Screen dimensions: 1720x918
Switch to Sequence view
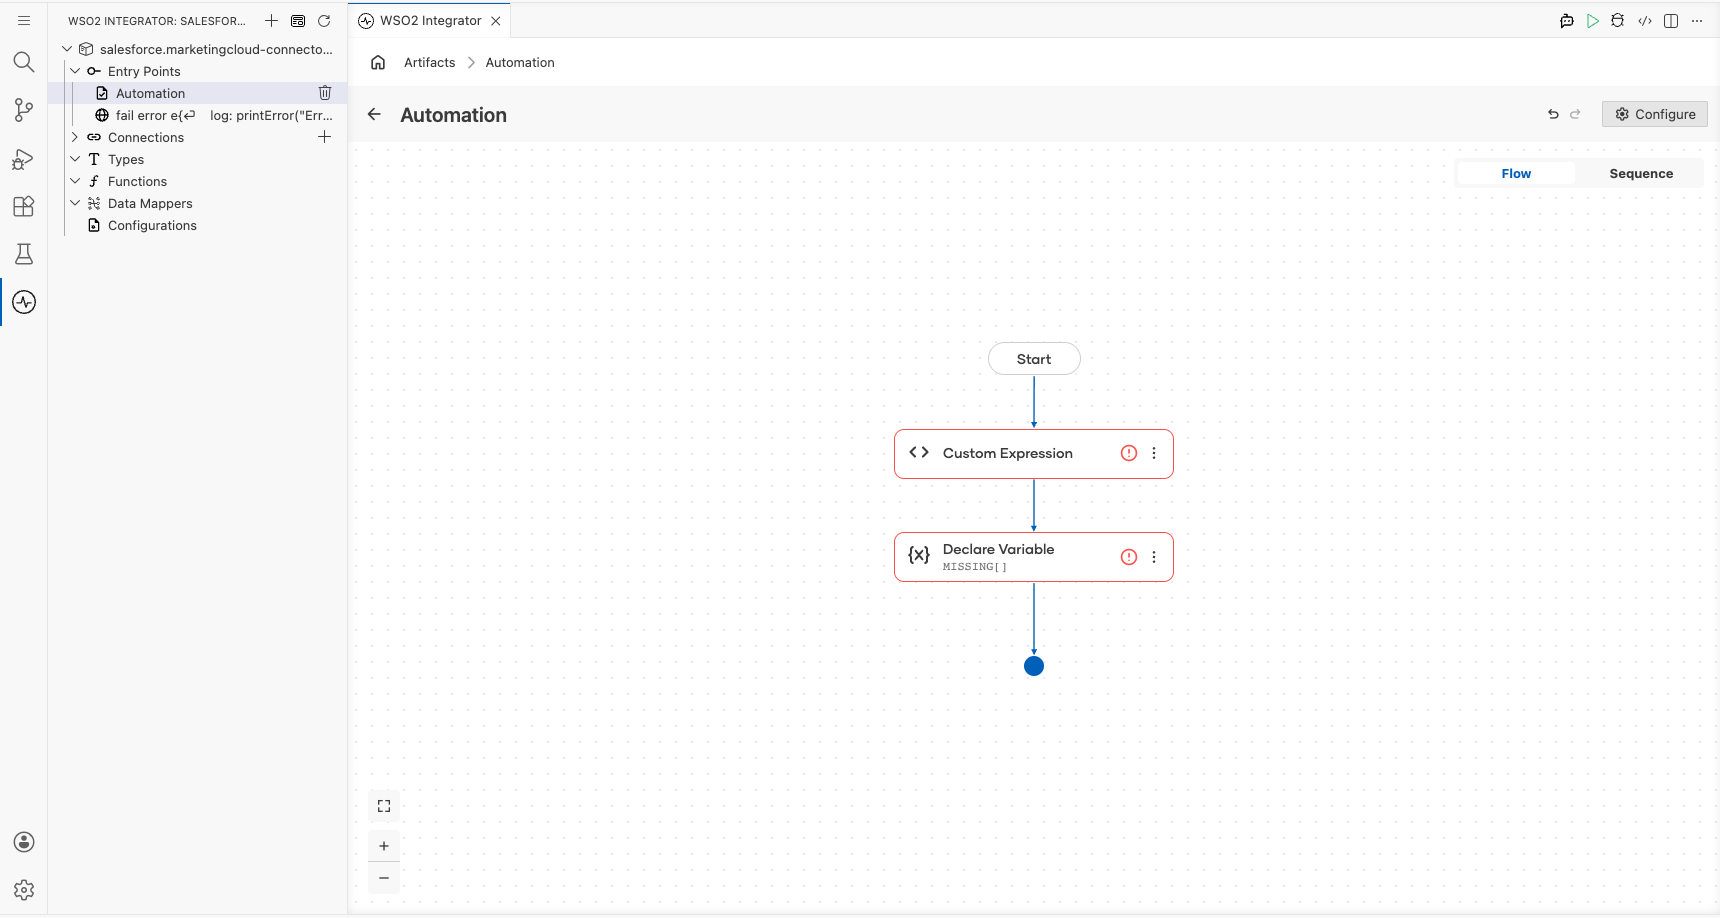(1641, 173)
